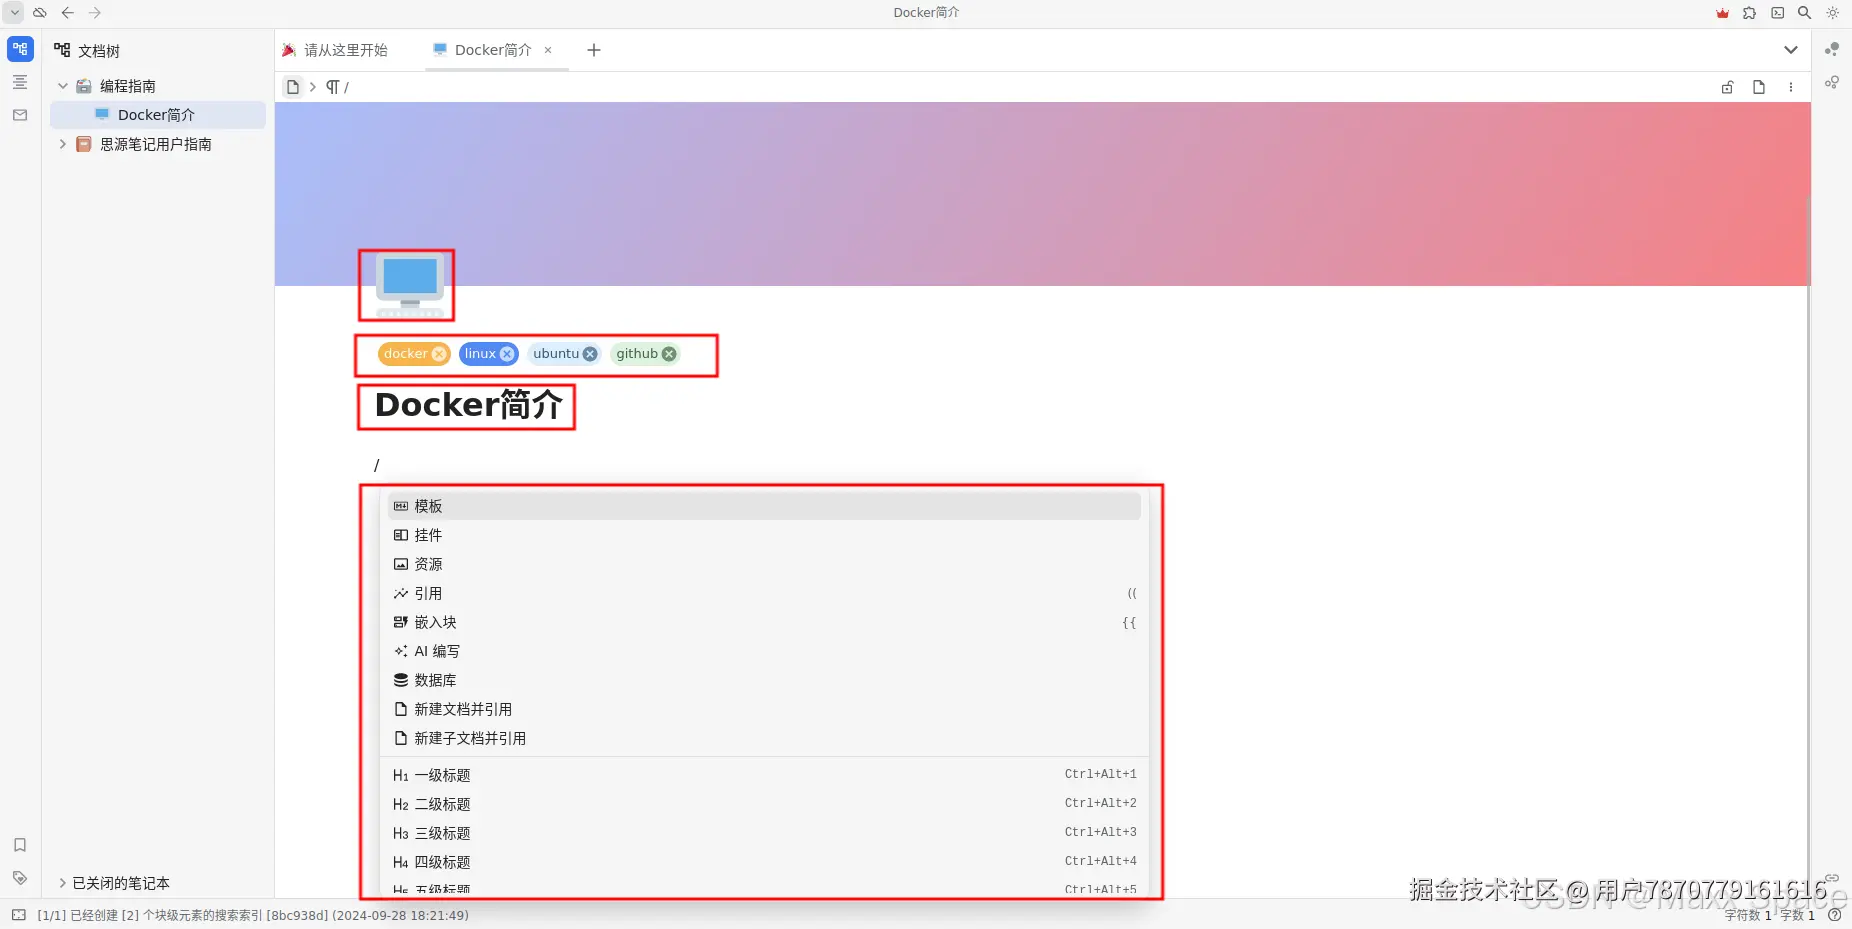This screenshot has width=1852, height=929.
Task: Click the search index status message
Action: (253, 915)
